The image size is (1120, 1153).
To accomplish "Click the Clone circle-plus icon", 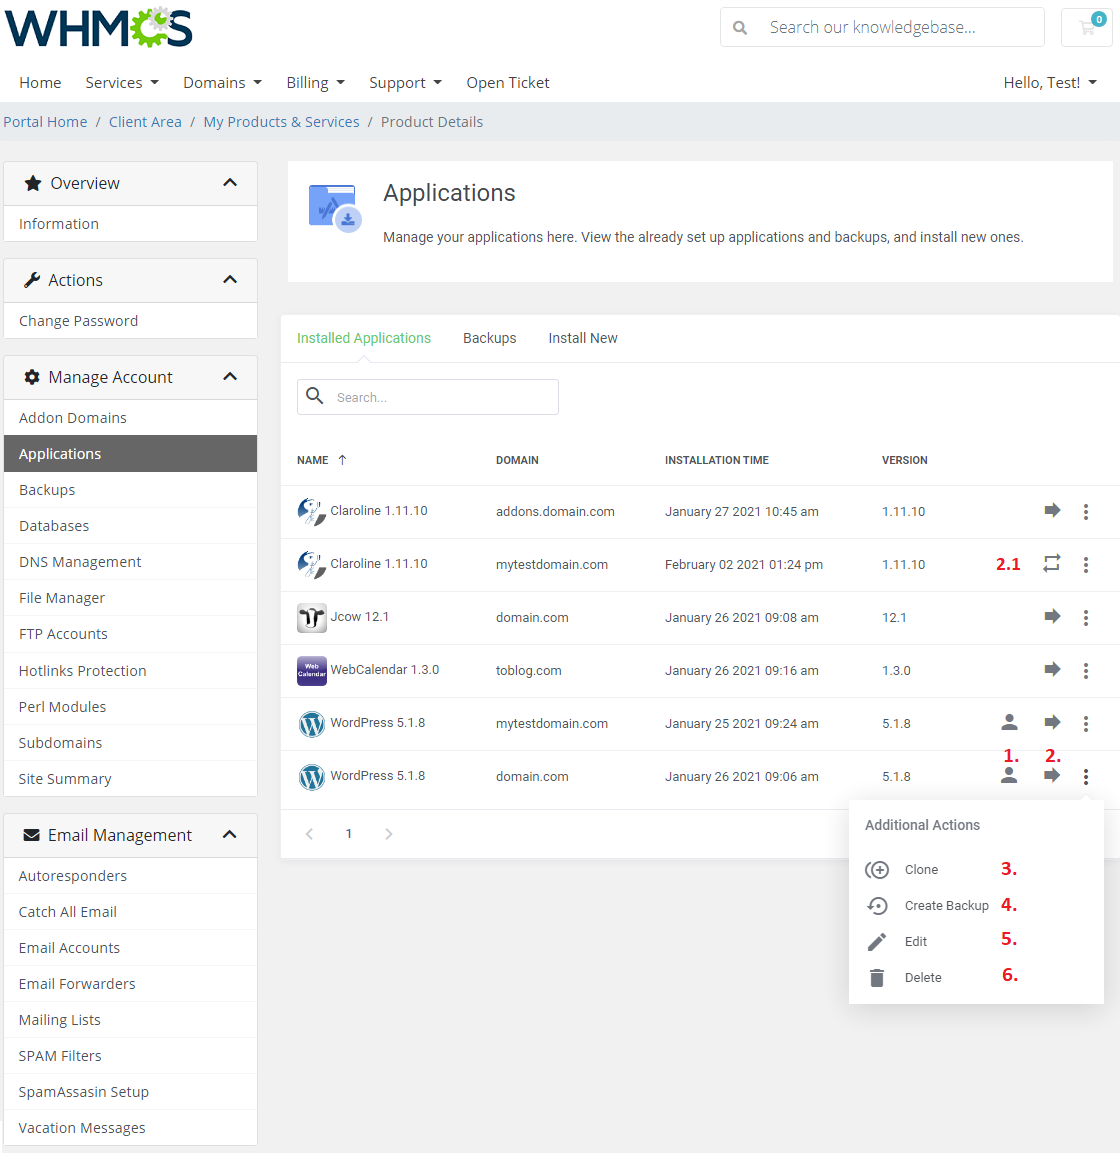I will (x=877, y=870).
